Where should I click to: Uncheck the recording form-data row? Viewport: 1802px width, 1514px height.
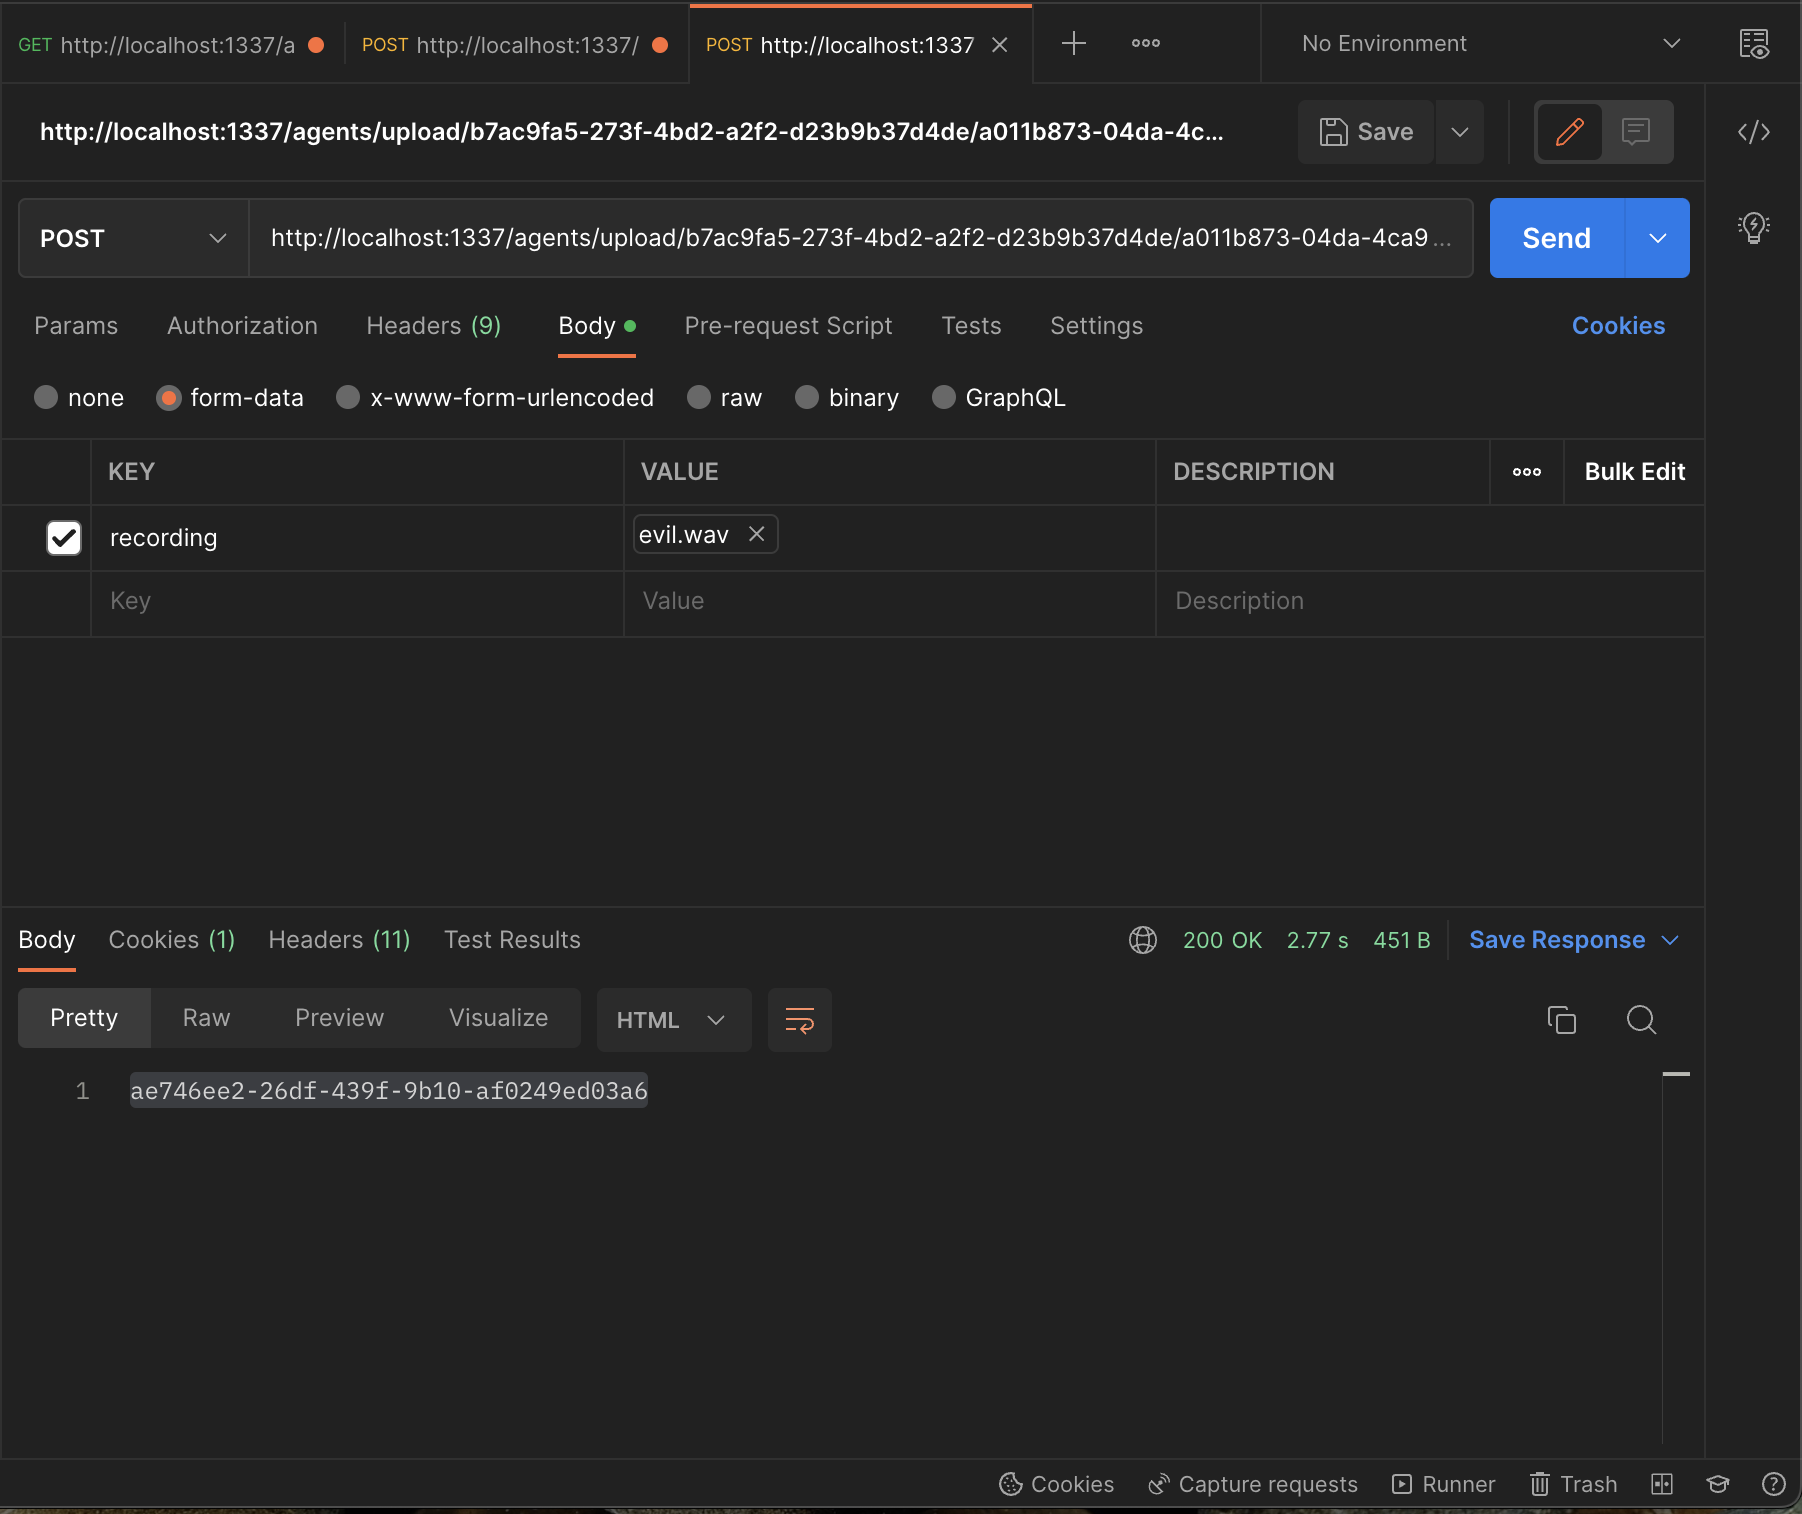(63, 537)
